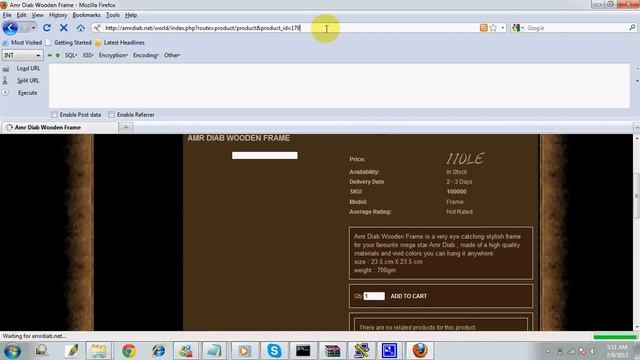Open the Tools menu
Image resolution: width=640 pixels, height=360 pixels.
[113, 15]
